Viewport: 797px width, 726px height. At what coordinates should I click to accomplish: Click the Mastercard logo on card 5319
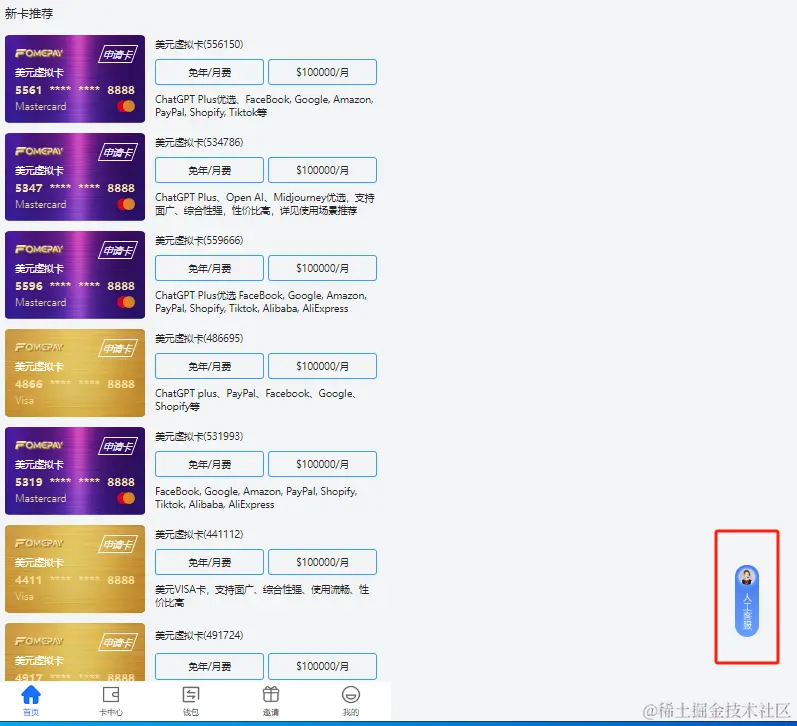tap(126, 498)
